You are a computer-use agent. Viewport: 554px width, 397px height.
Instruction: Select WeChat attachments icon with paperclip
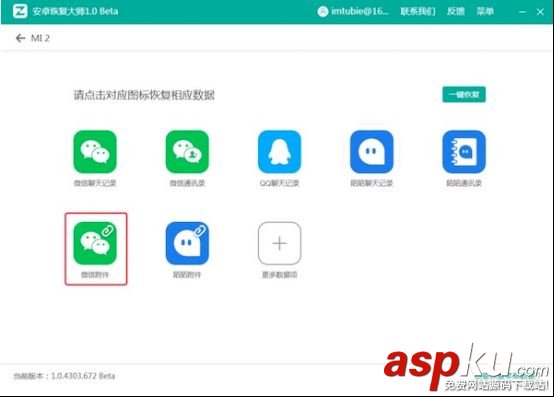point(95,243)
